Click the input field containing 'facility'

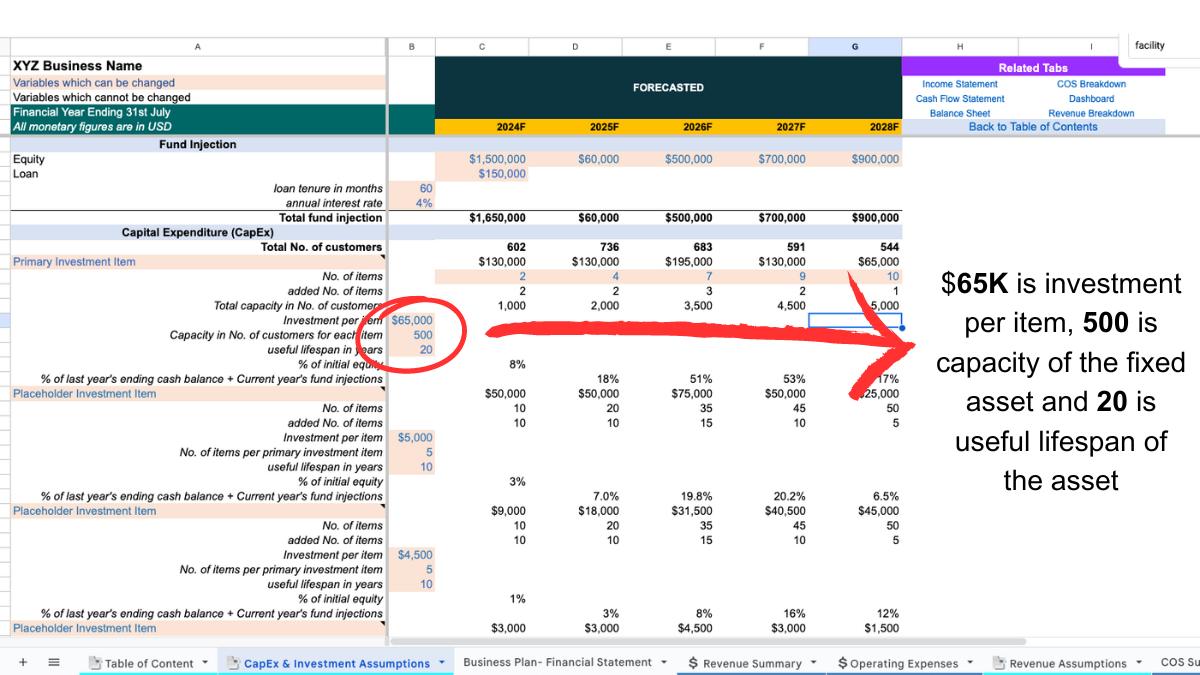[1162, 45]
